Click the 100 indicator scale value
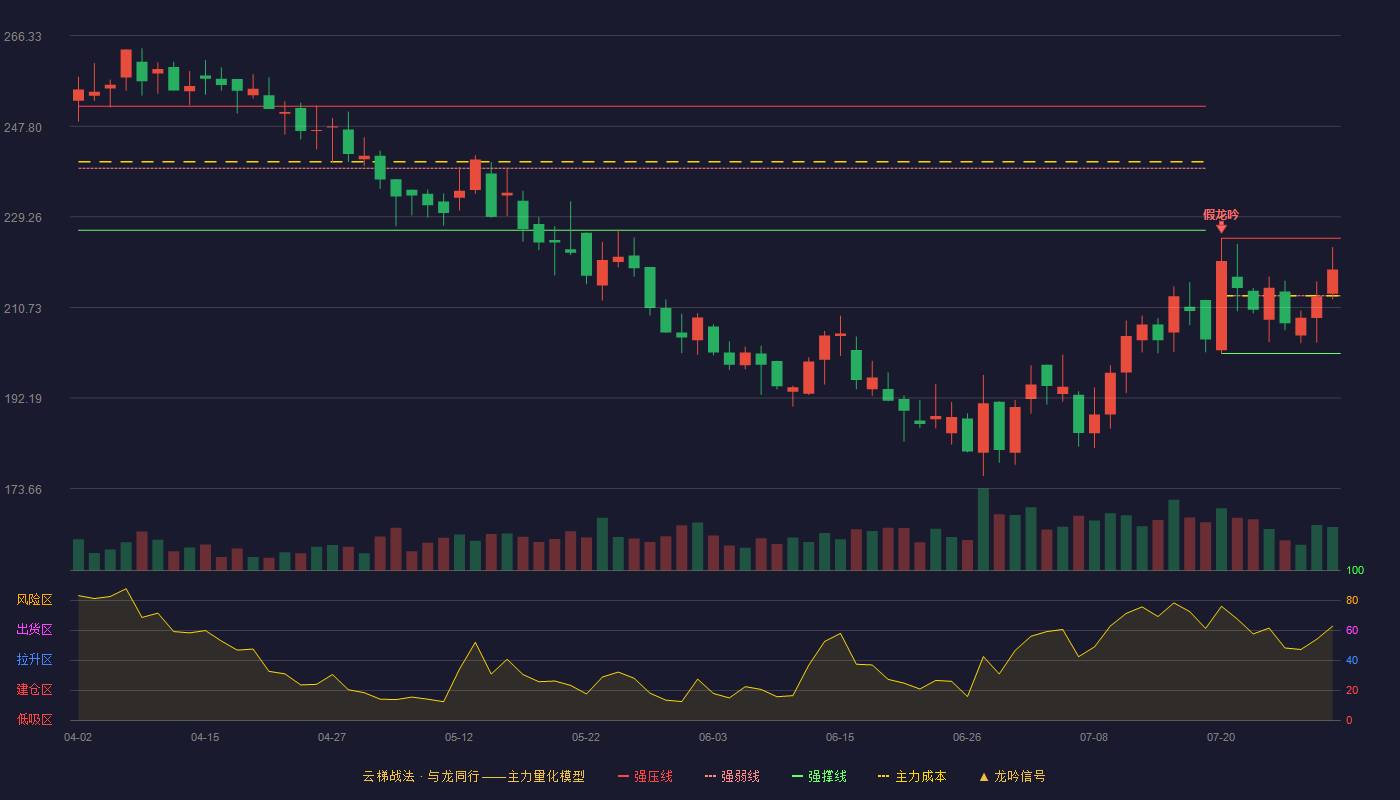The width and height of the screenshot is (1400, 800). coord(1355,571)
